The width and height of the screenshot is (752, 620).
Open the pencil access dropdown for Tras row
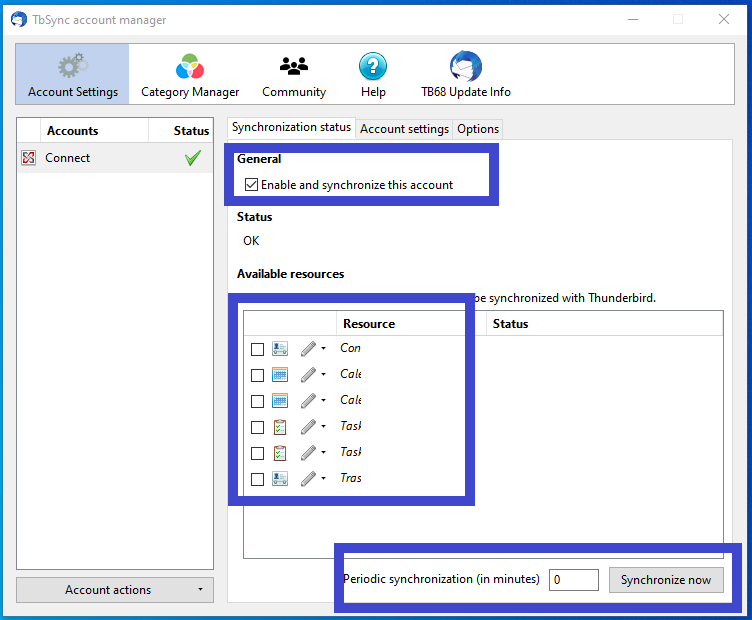(313, 478)
